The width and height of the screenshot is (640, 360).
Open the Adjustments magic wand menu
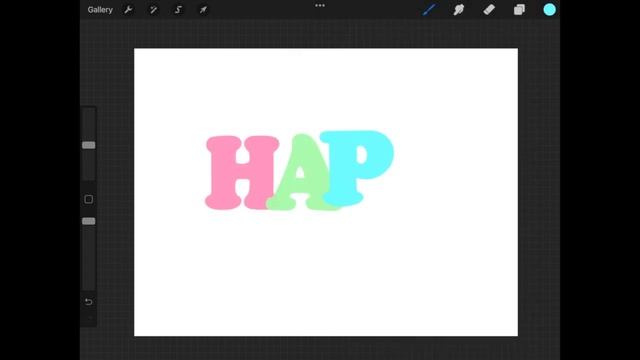(x=153, y=10)
